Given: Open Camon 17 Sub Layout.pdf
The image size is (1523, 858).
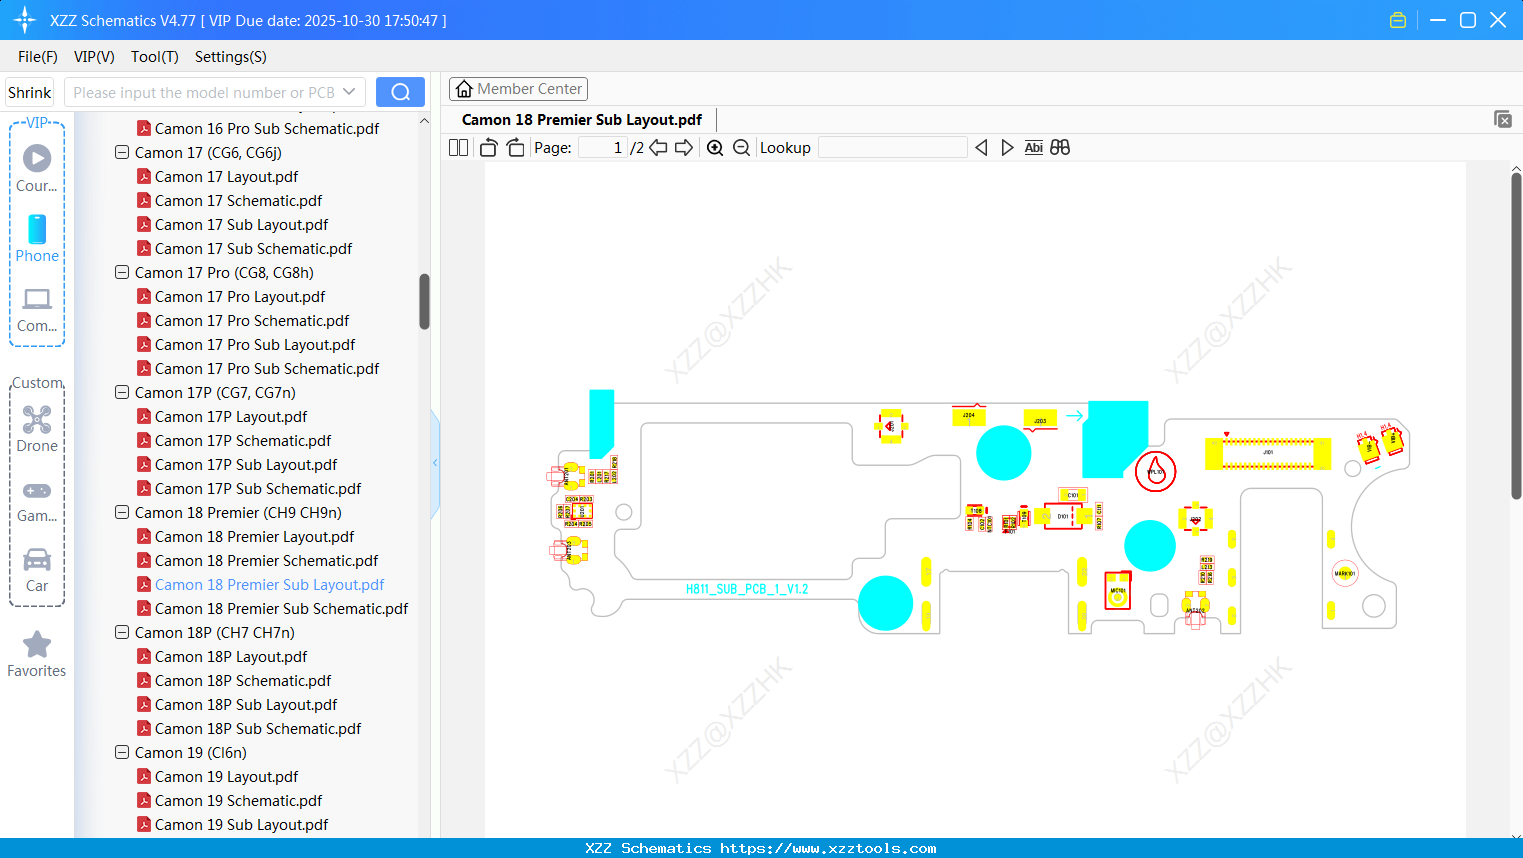Looking at the screenshot, I should tap(241, 225).
